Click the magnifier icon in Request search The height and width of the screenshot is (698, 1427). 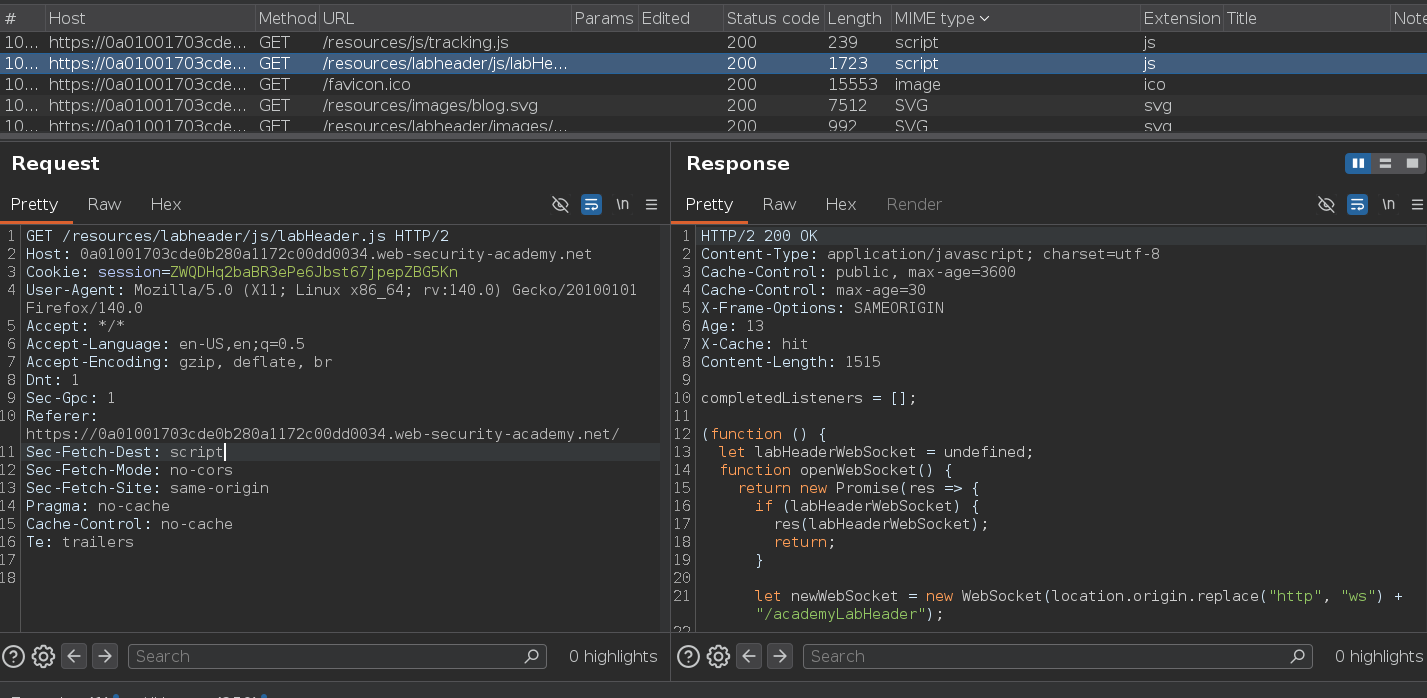(532, 656)
